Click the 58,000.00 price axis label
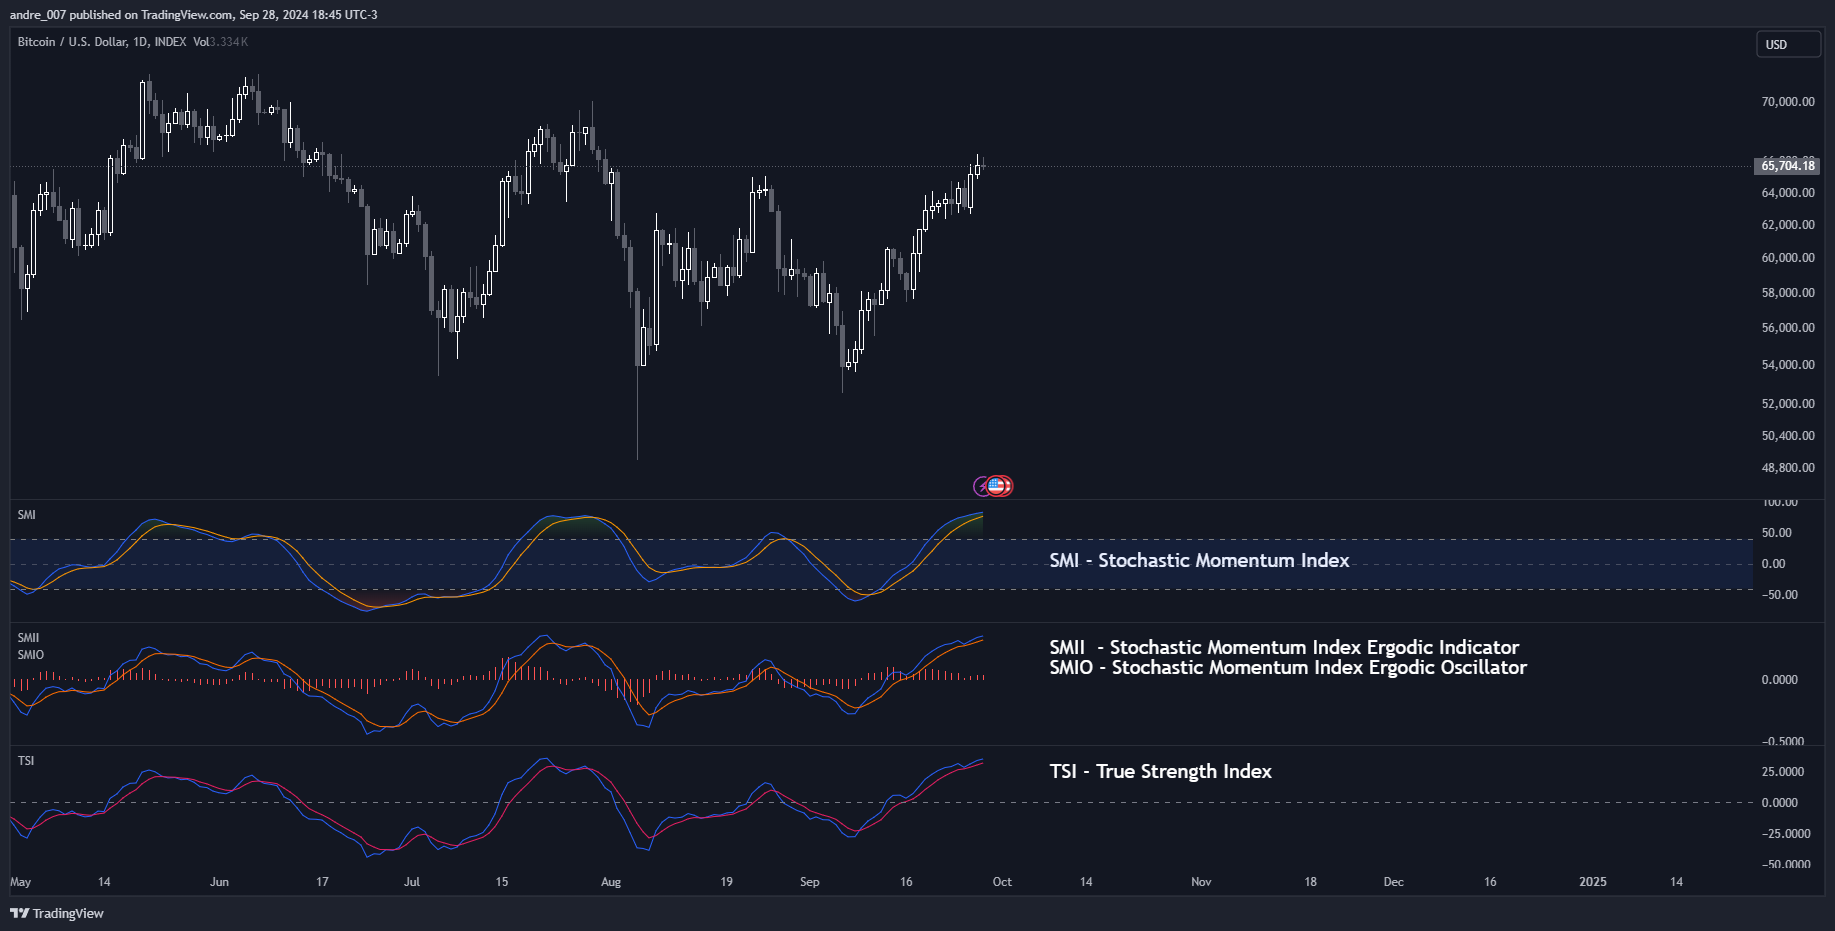Image resolution: width=1835 pixels, height=931 pixels. (1788, 293)
